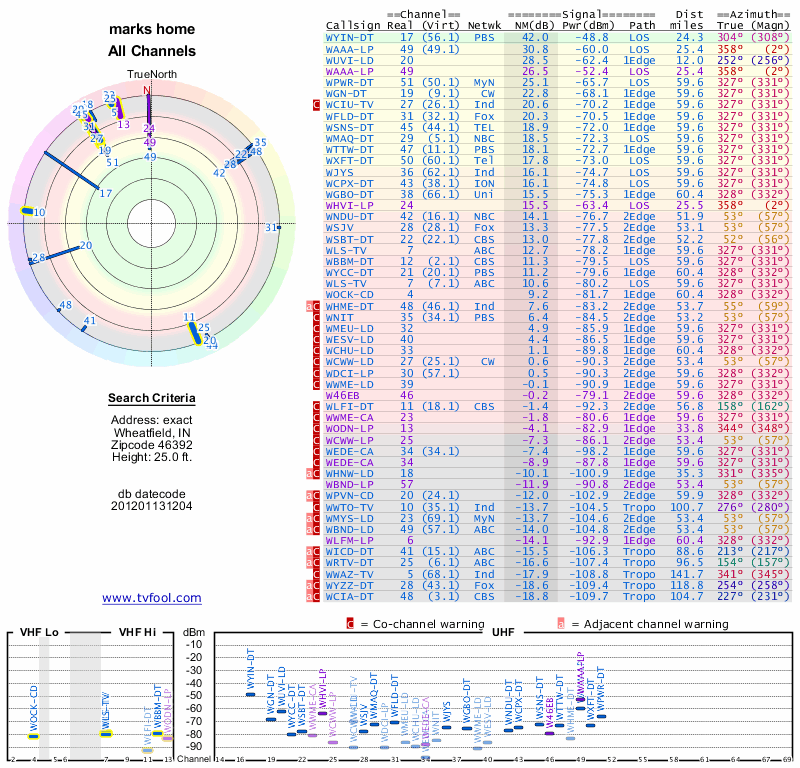This screenshot has height=768, width=800.
Task: Click the adjacent-channel 'a' icon beside WPVN-CD
Action: pyautogui.click(x=309, y=496)
